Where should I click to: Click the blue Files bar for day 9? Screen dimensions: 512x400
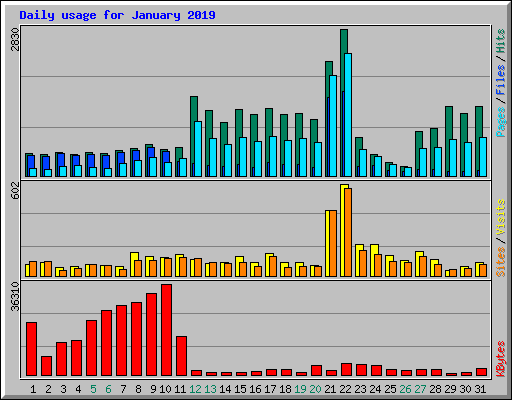(x=151, y=152)
